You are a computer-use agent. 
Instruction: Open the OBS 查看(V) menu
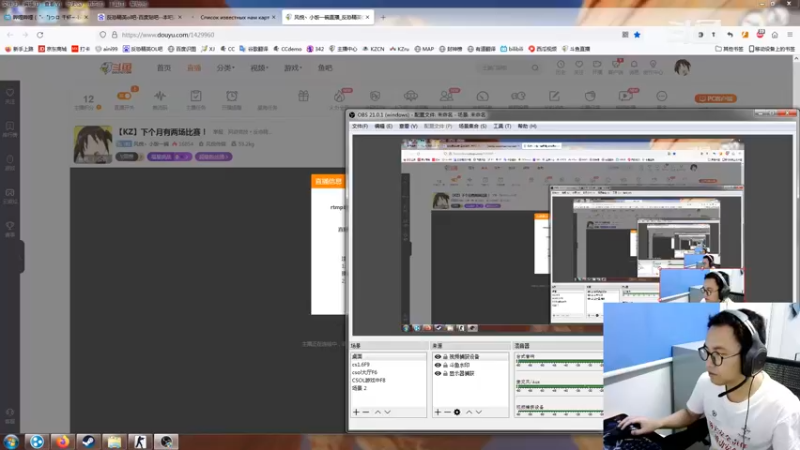(408, 126)
